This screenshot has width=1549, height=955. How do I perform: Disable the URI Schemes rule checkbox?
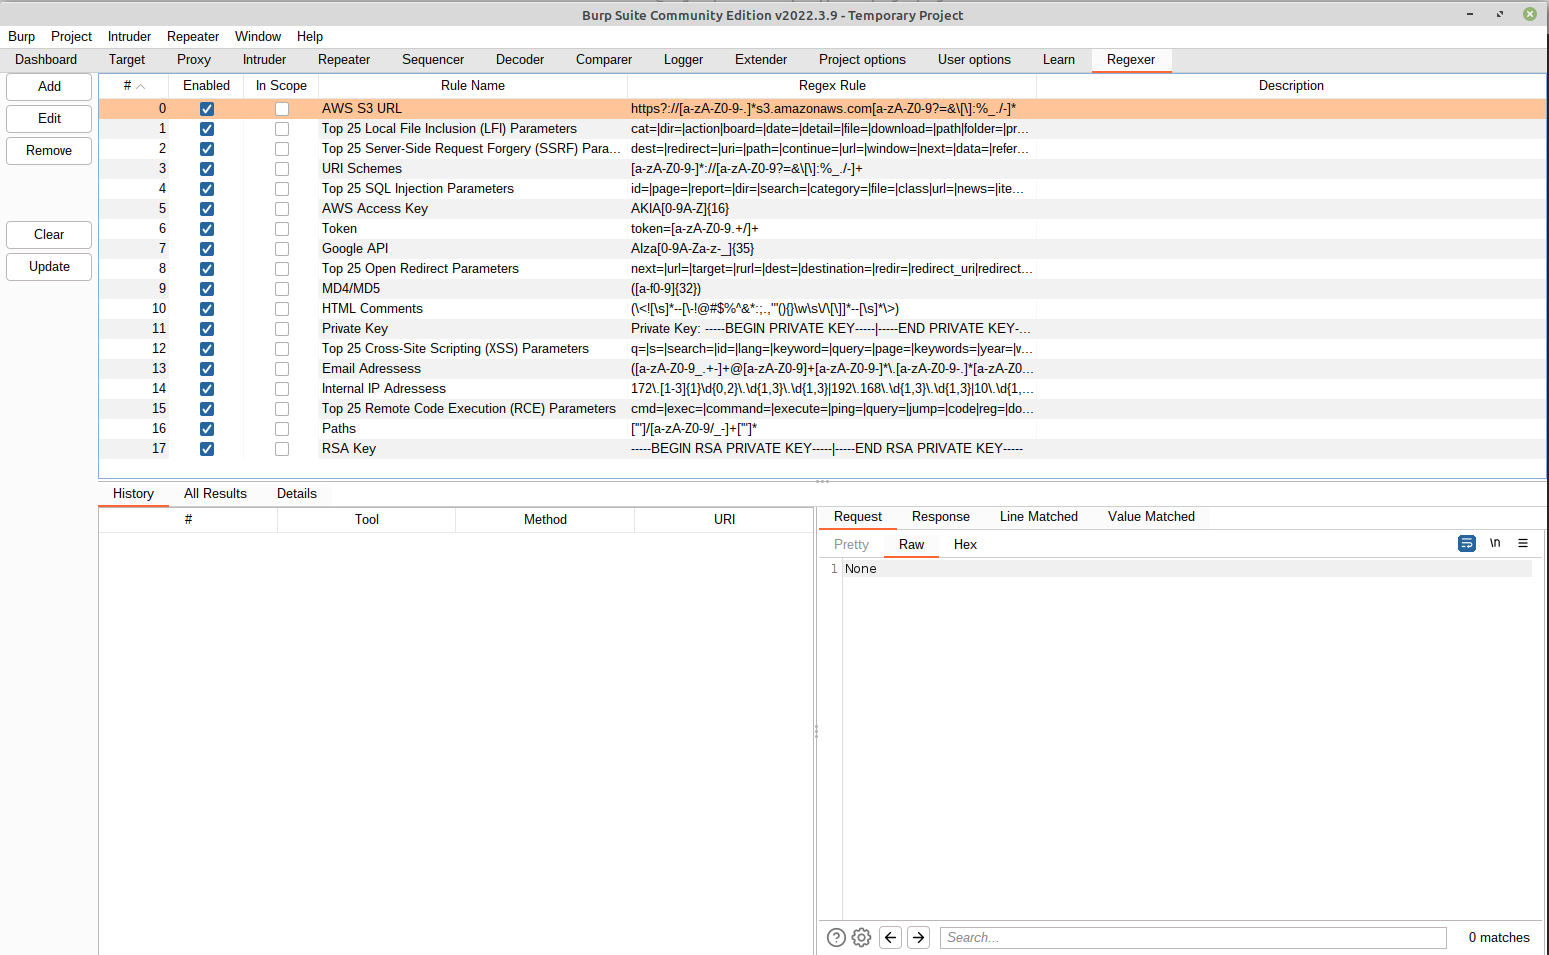207,169
